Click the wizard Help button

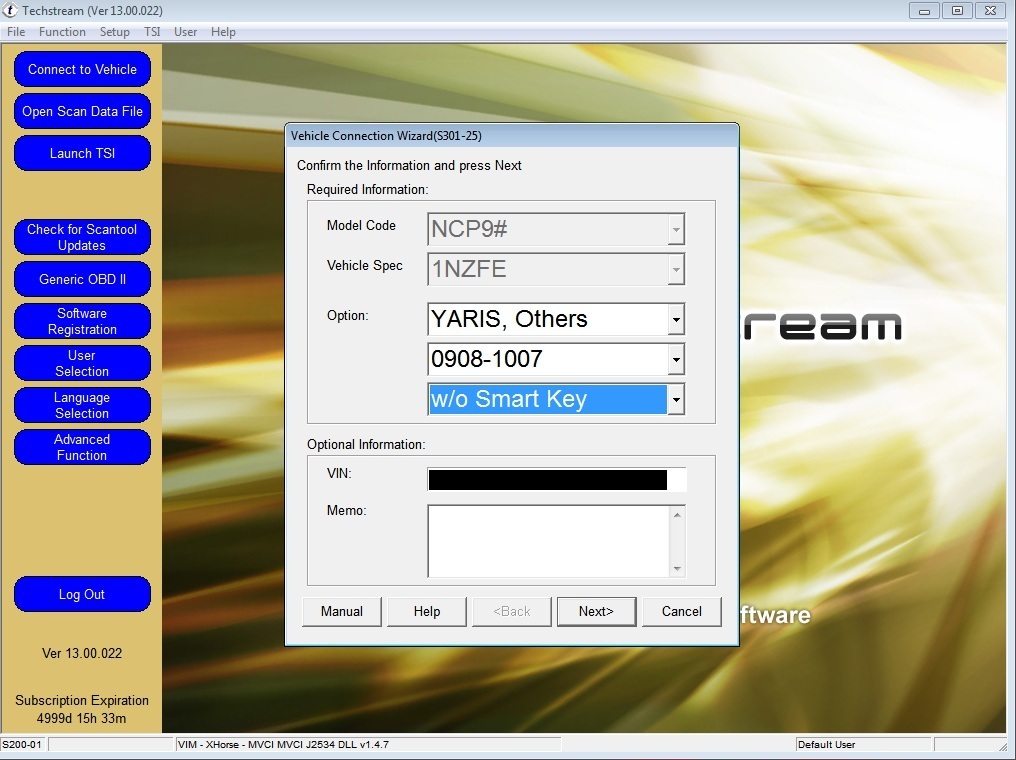[x=426, y=612]
